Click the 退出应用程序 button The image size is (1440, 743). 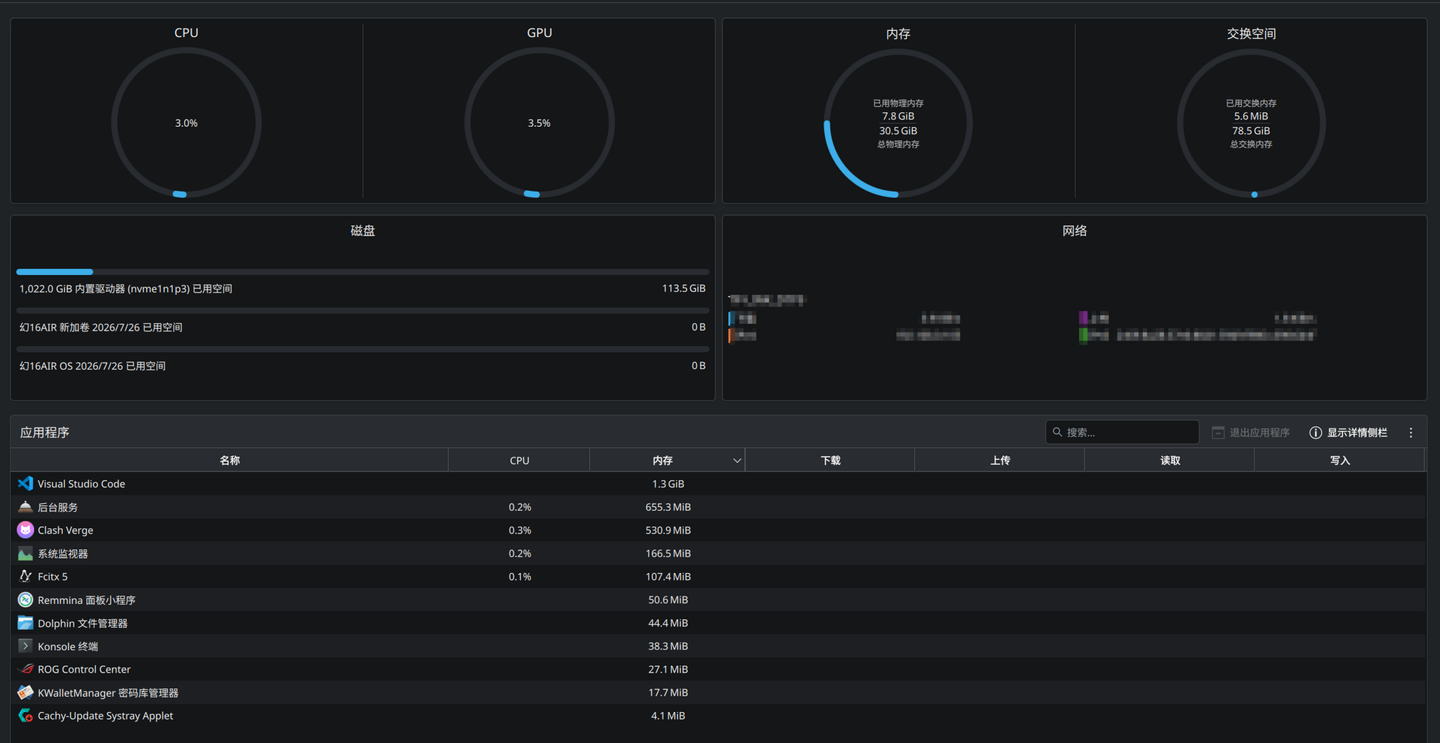(1251, 432)
